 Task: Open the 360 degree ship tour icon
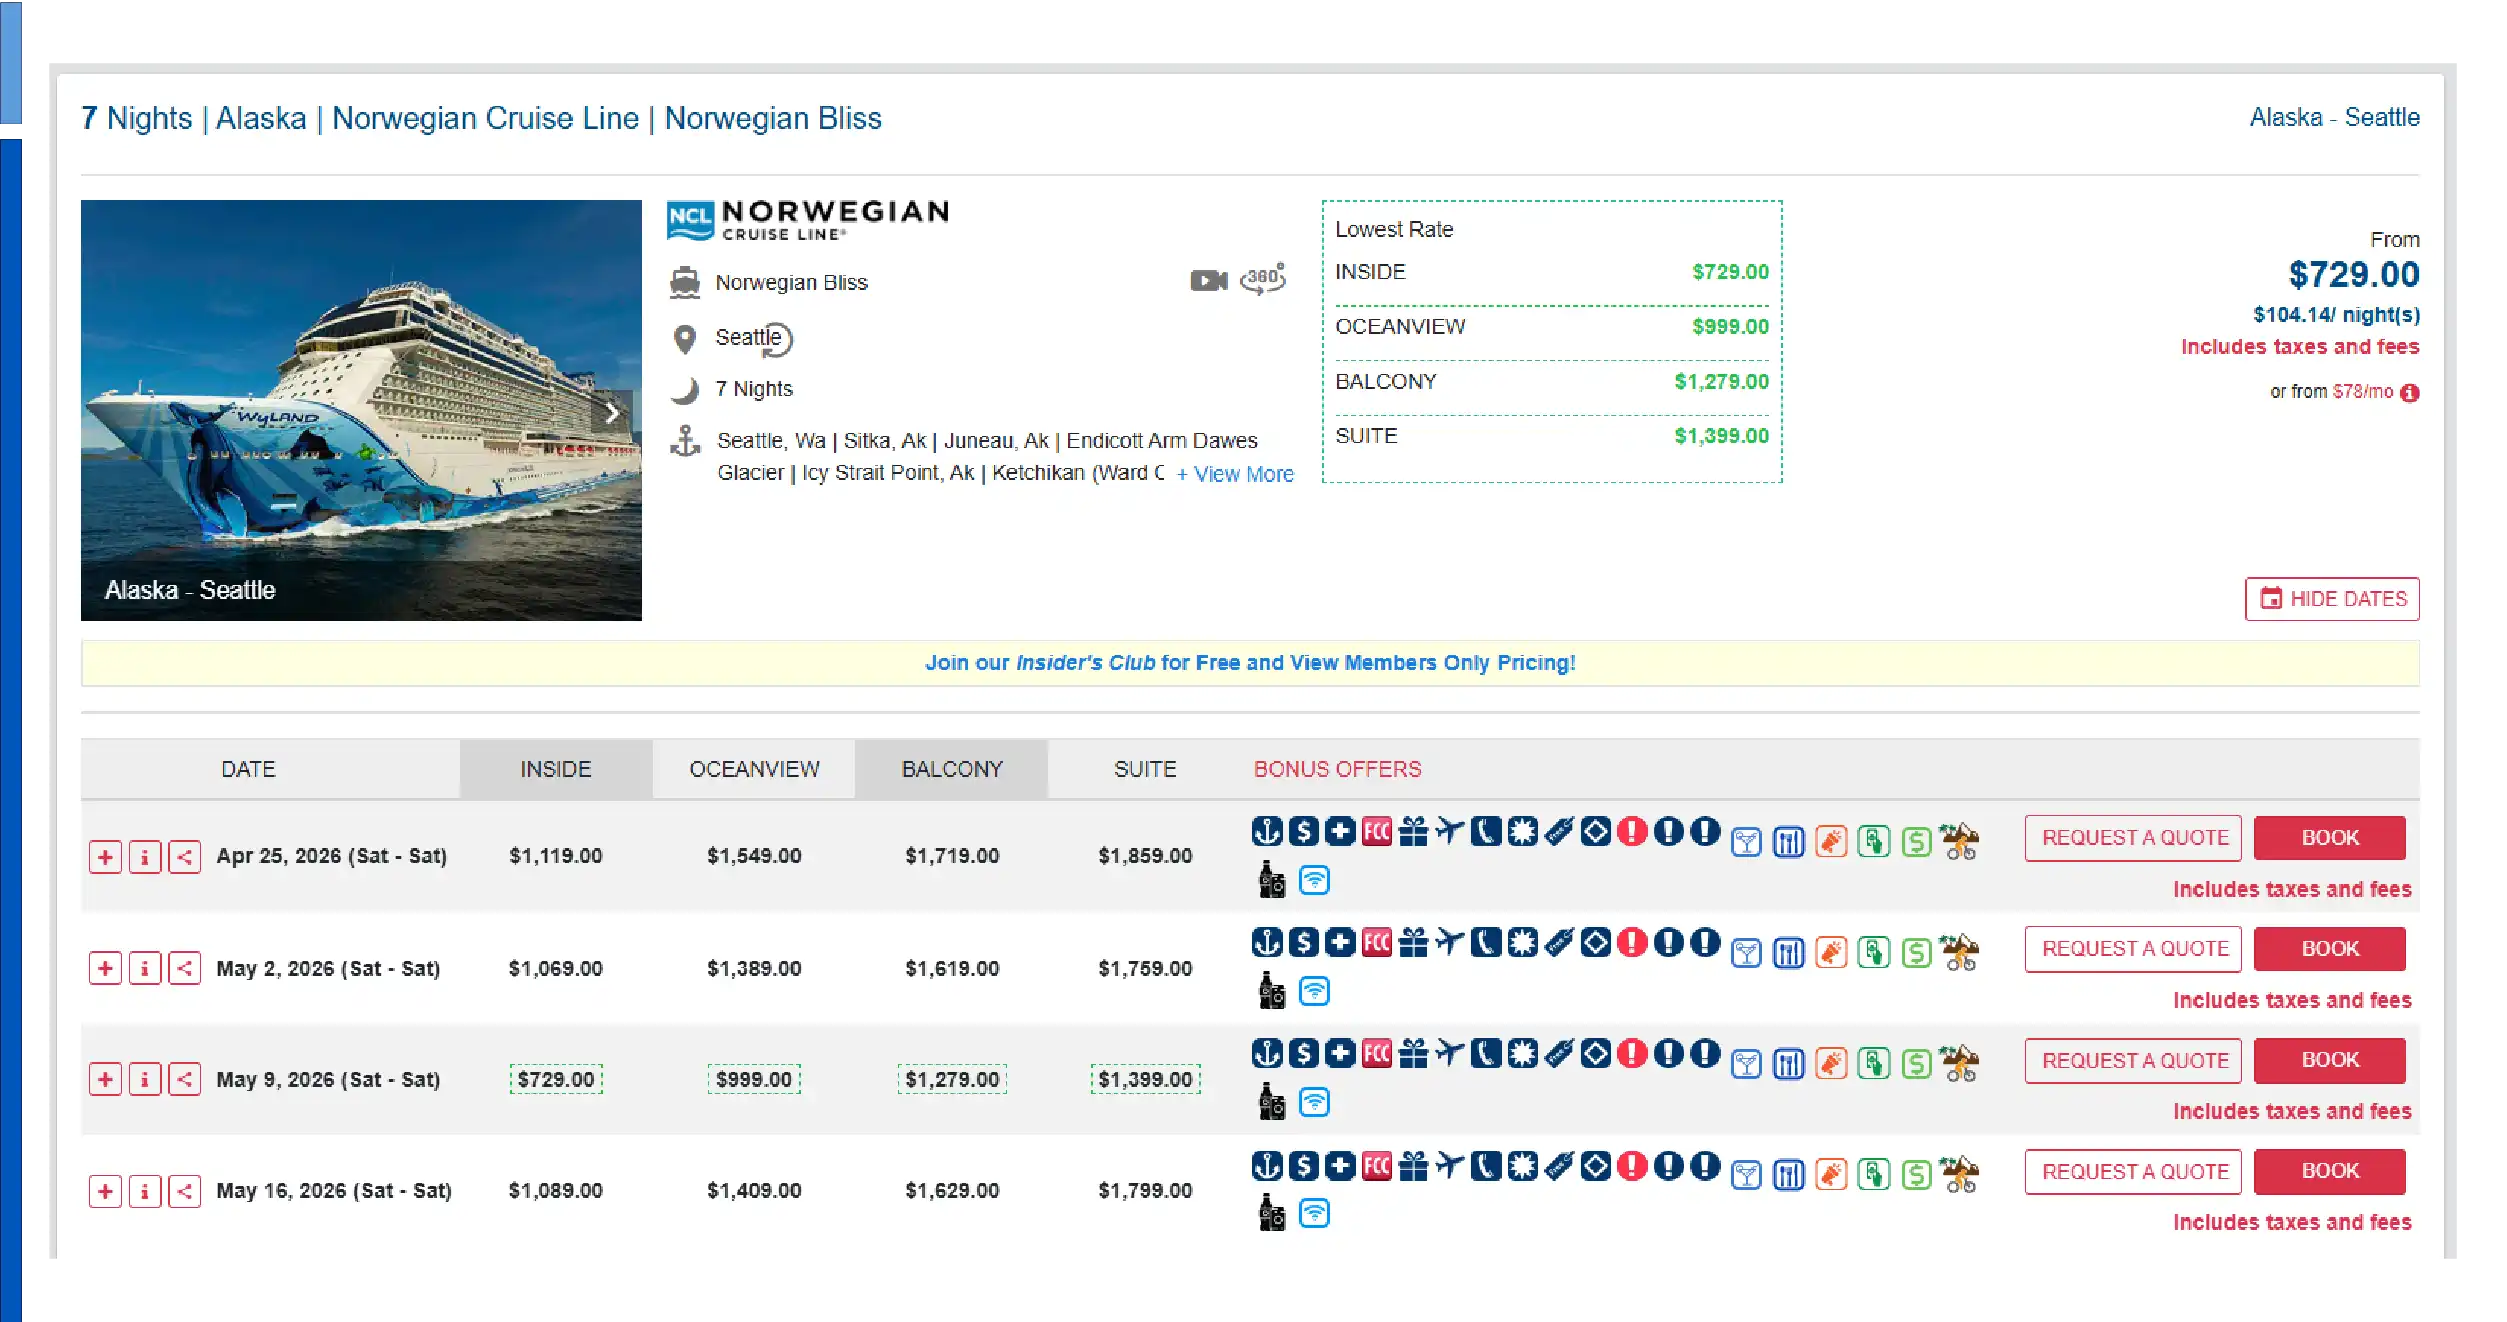coord(1263,279)
